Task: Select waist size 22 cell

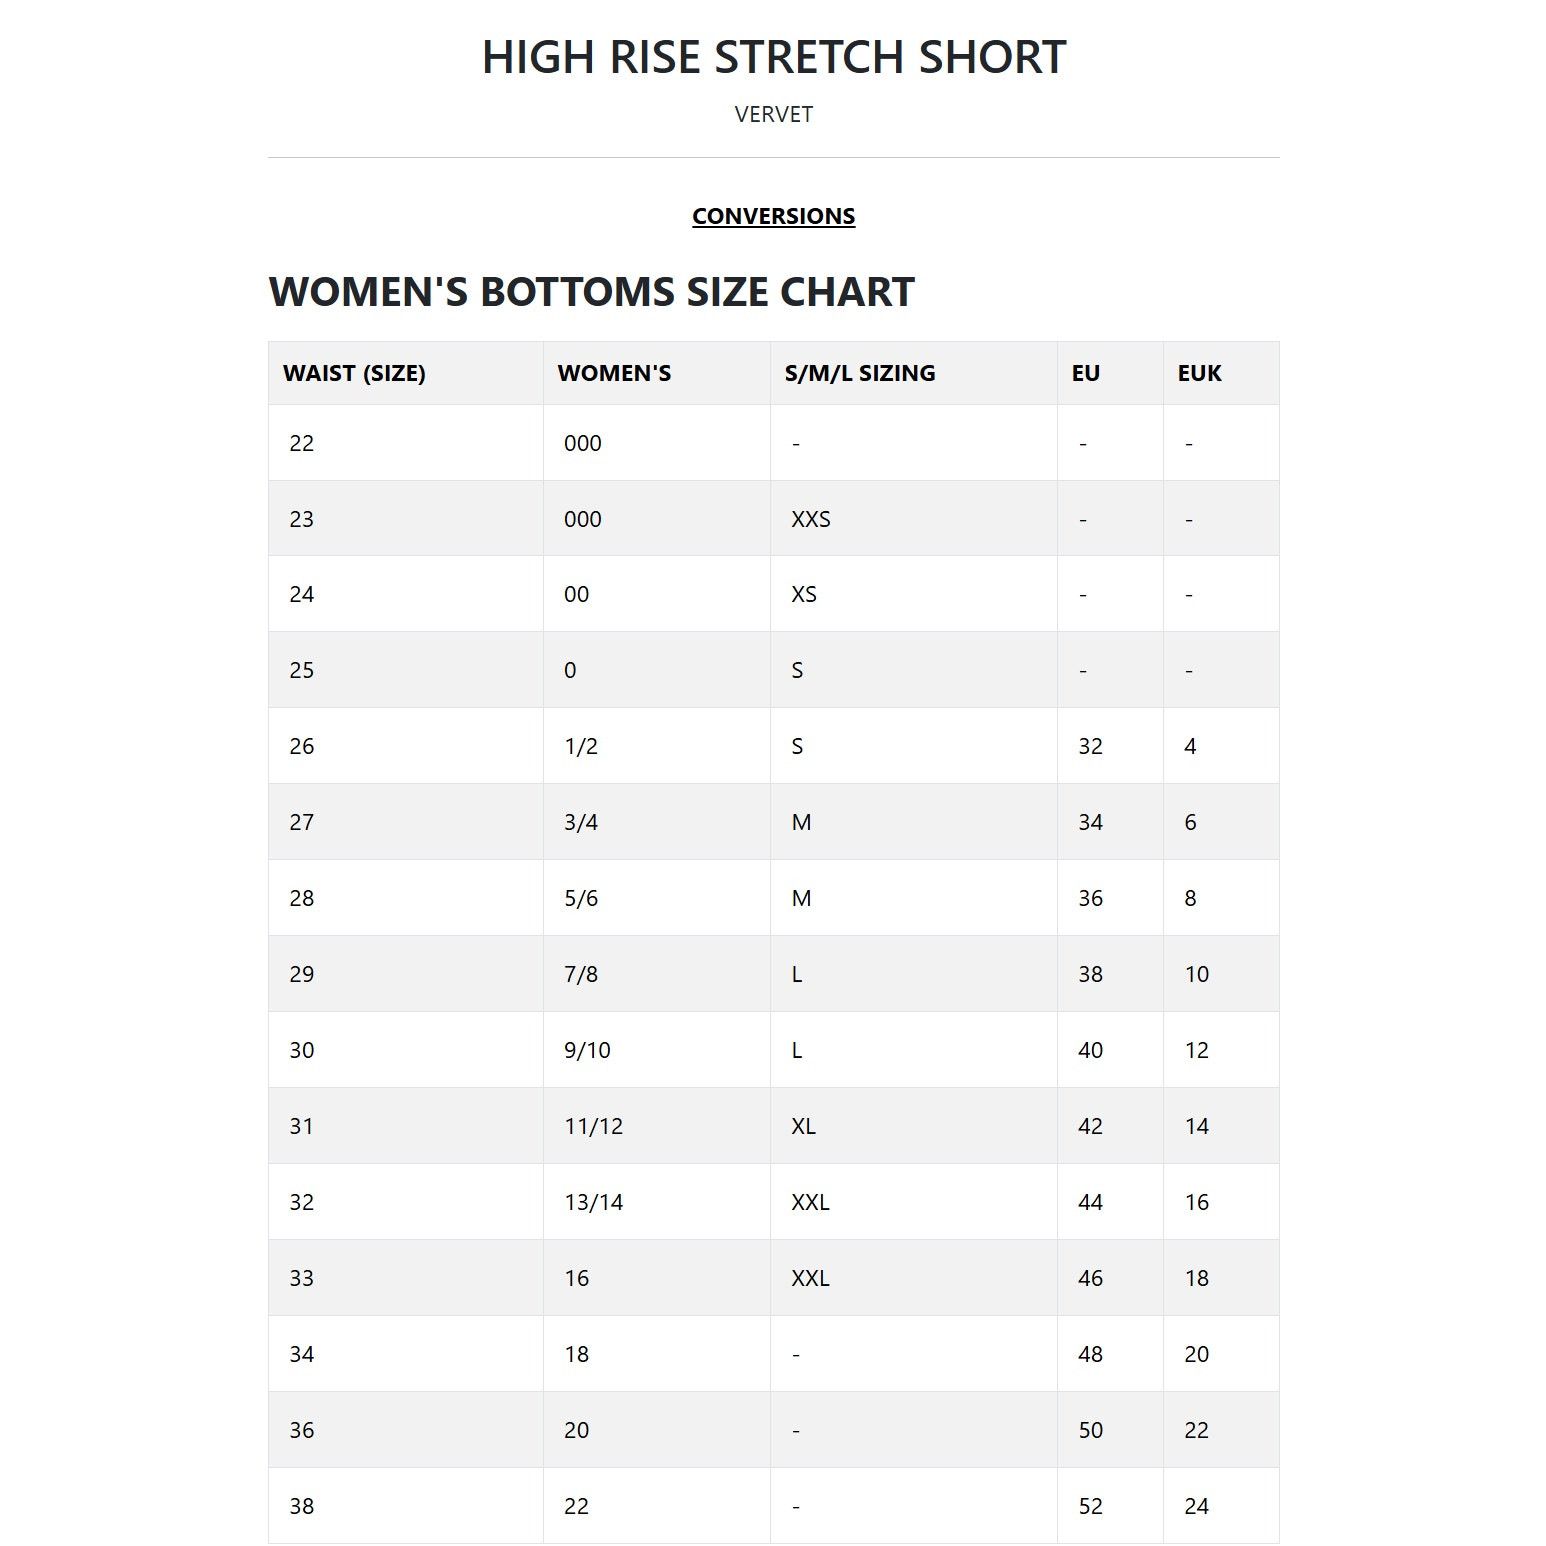Action: coord(406,443)
